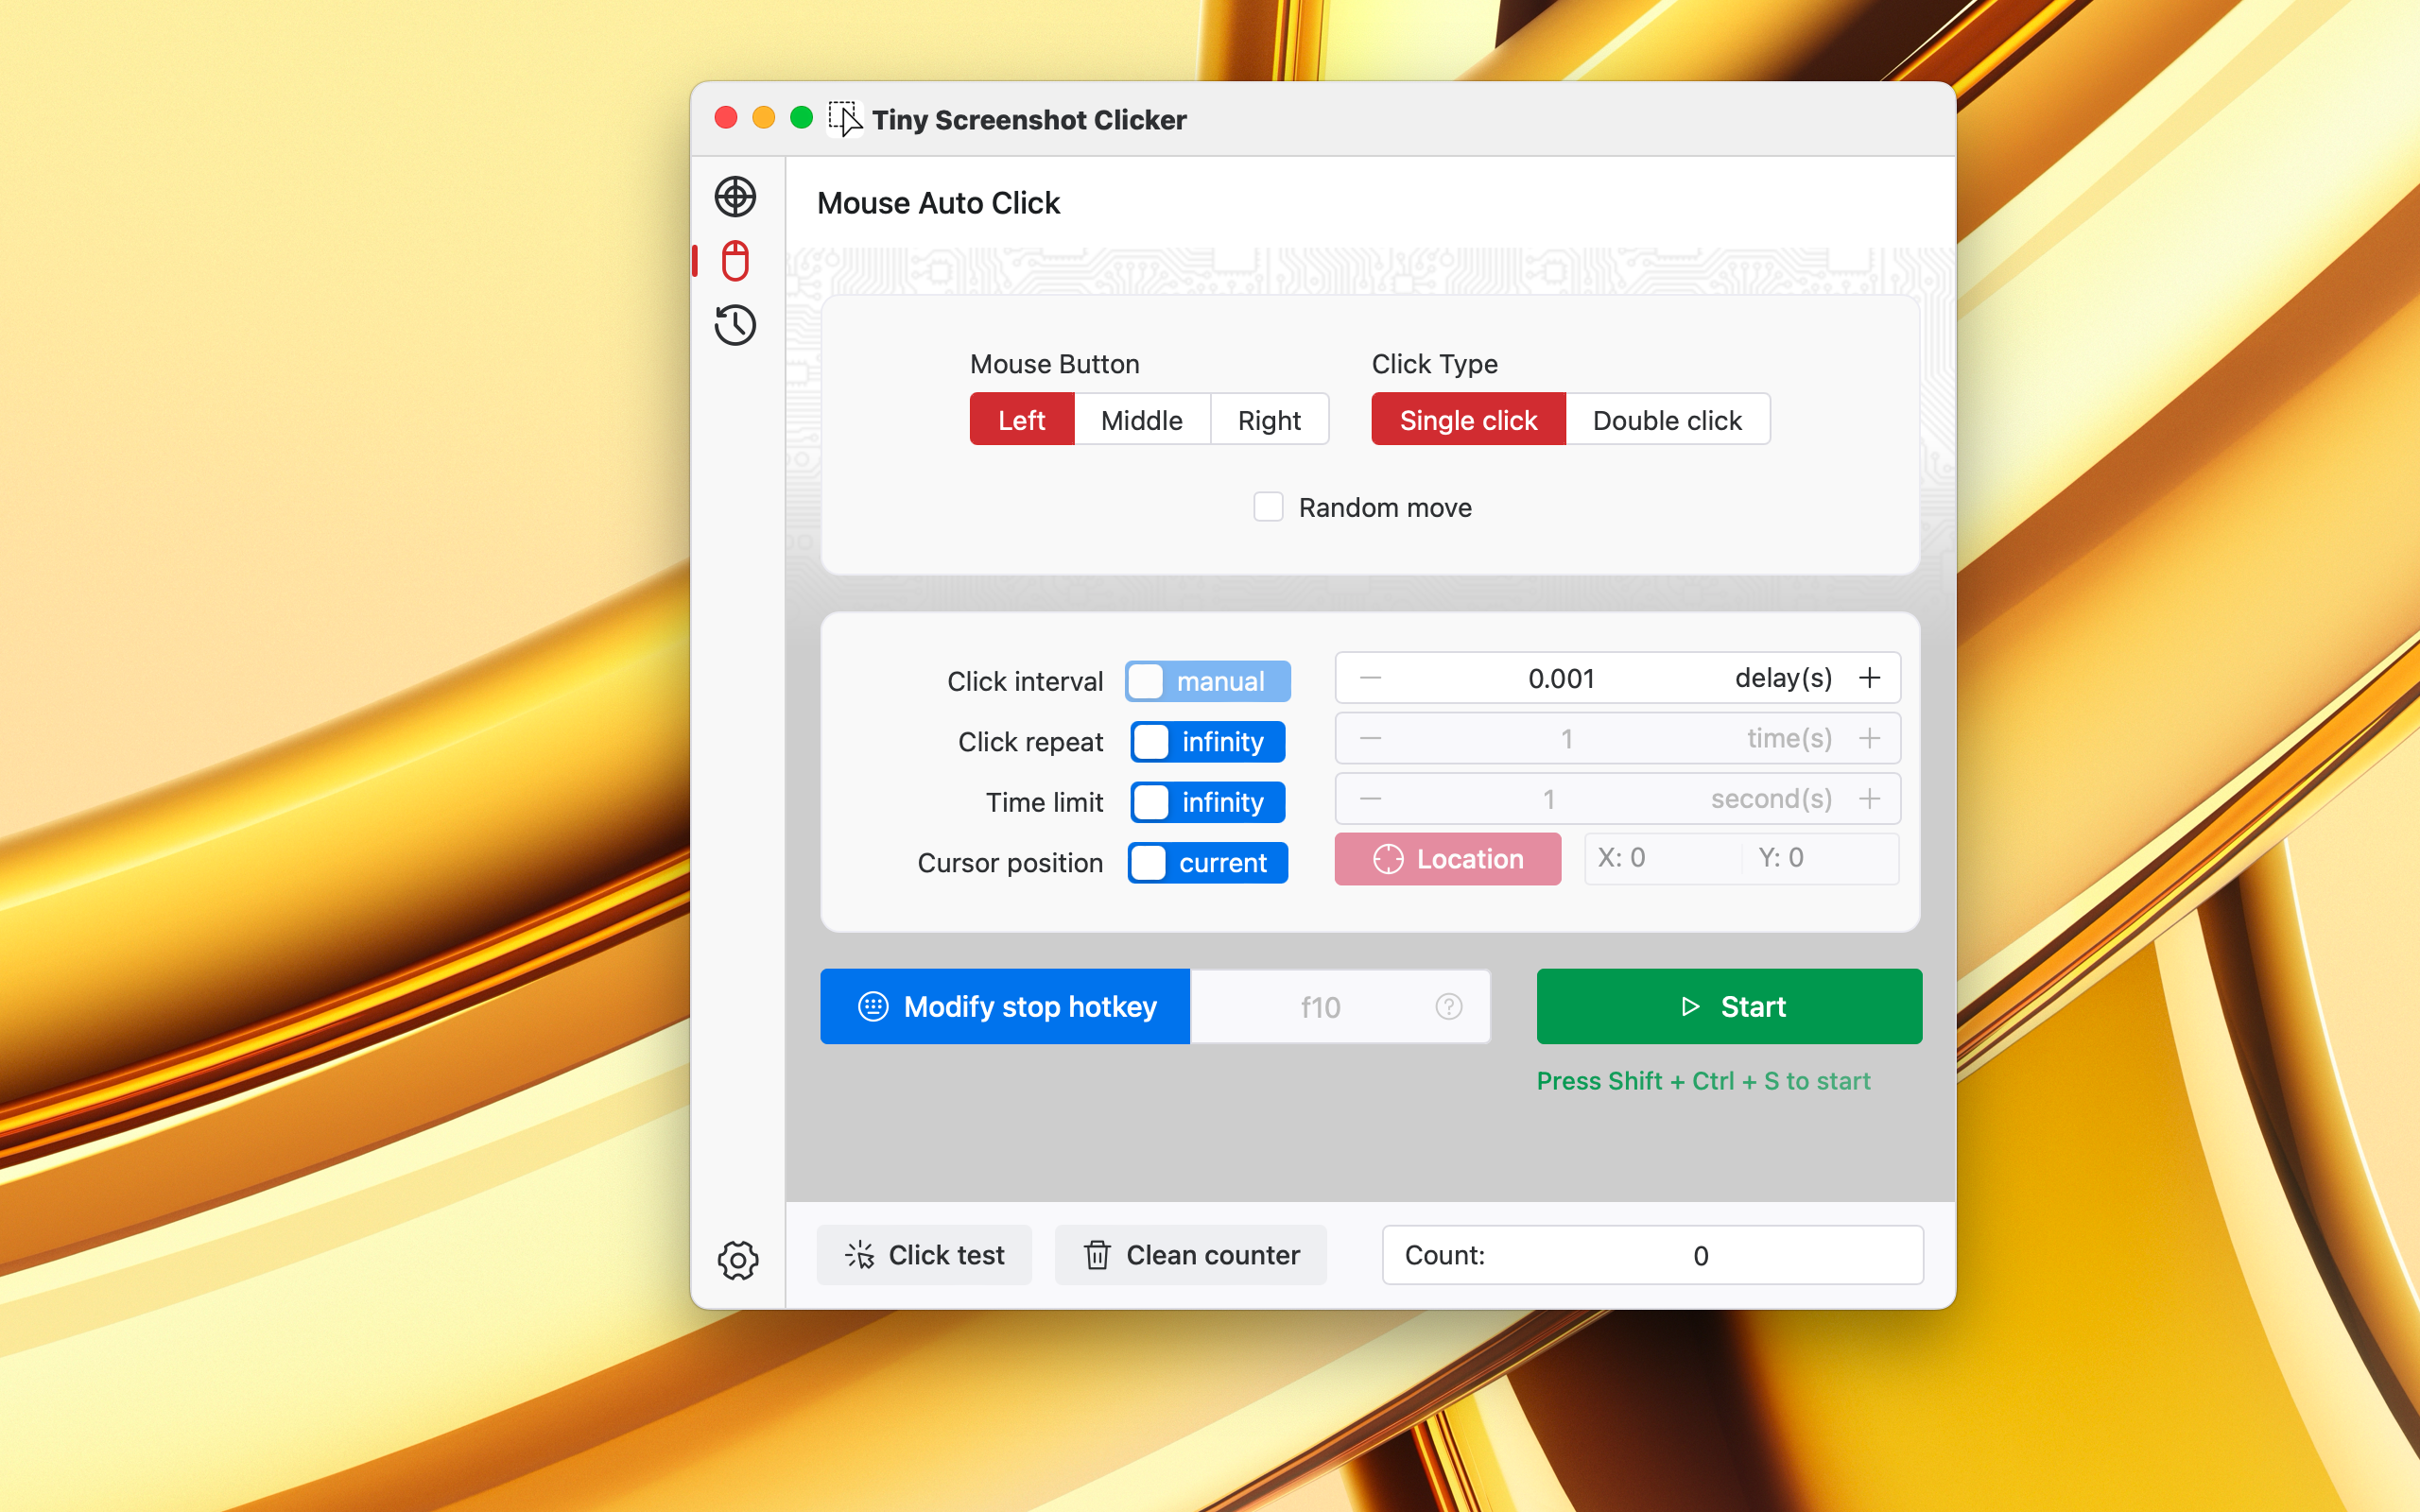Image resolution: width=2420 pixels, height=1512 pixels.
Task: Open the settings gear icon
Action: (x=738, y=1260)
